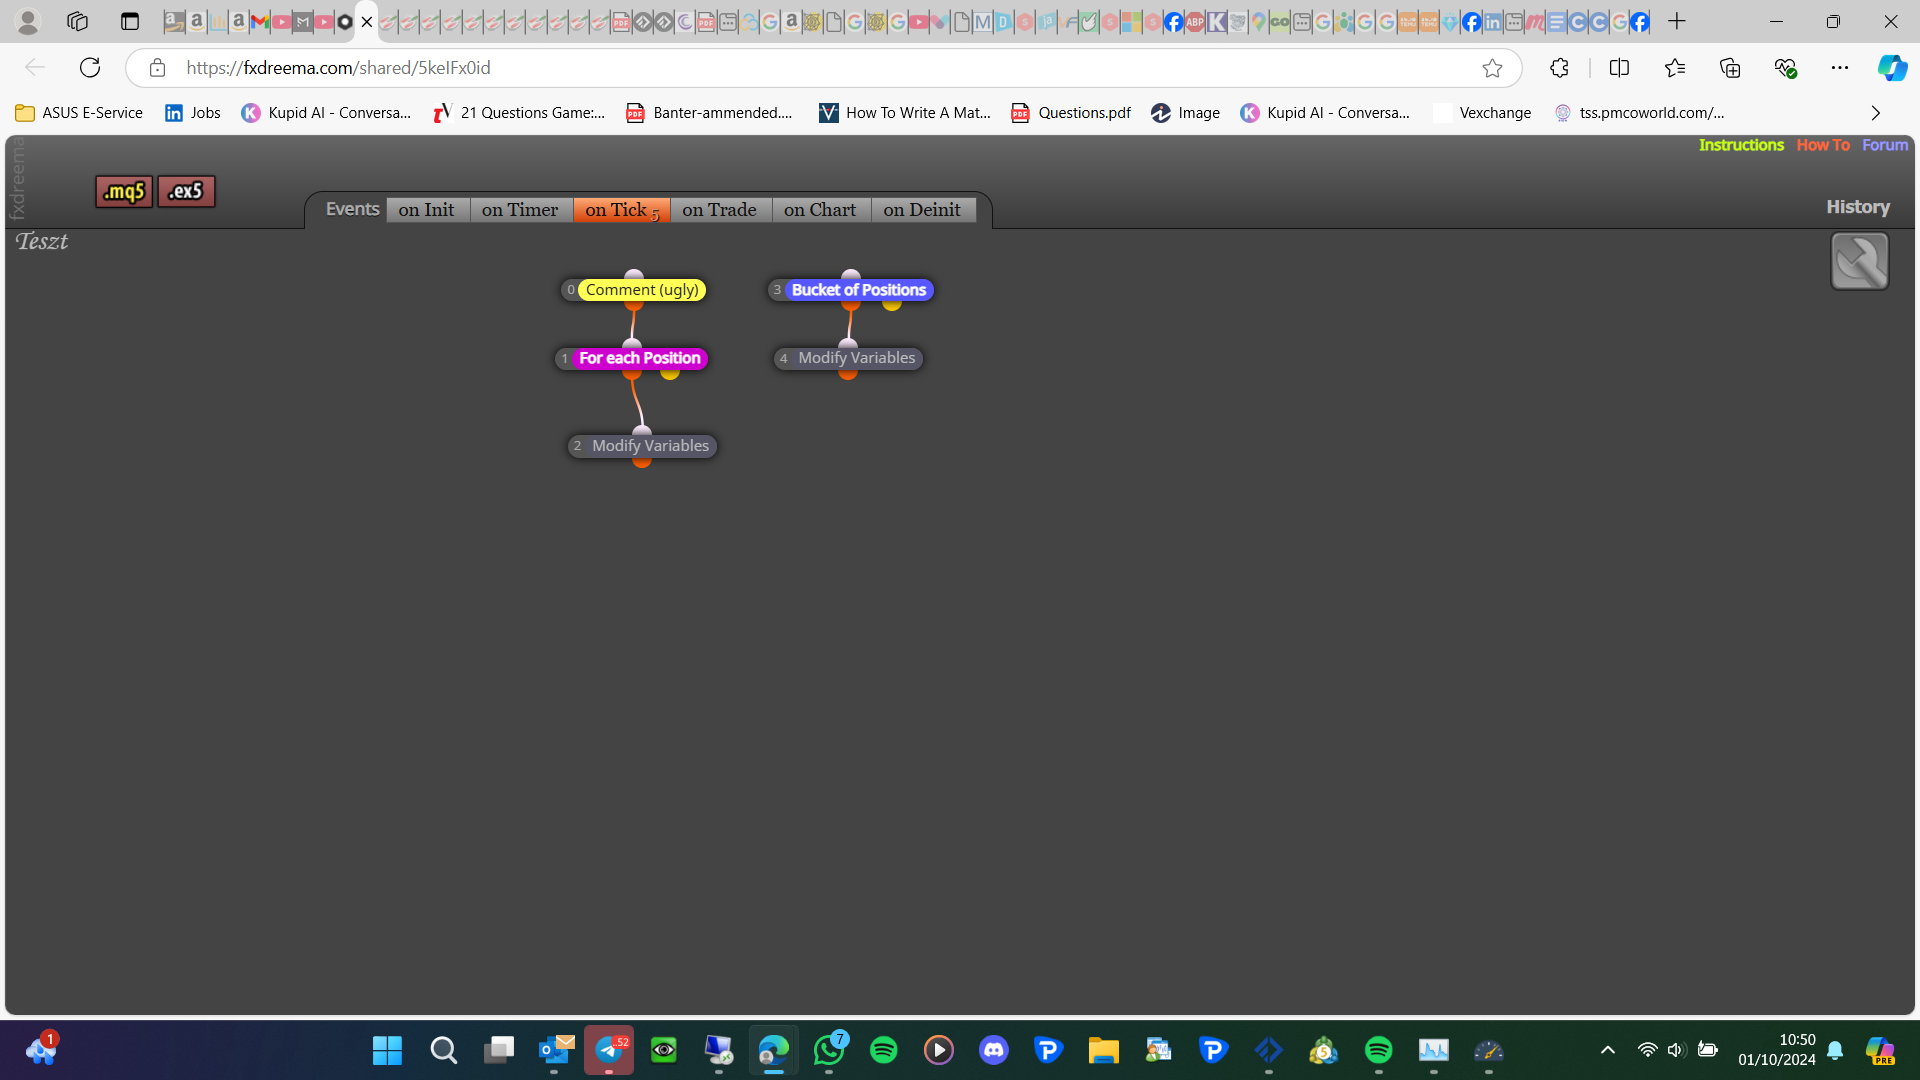
Task: Click the browser back arrow
Action: [x=35, y=68]
